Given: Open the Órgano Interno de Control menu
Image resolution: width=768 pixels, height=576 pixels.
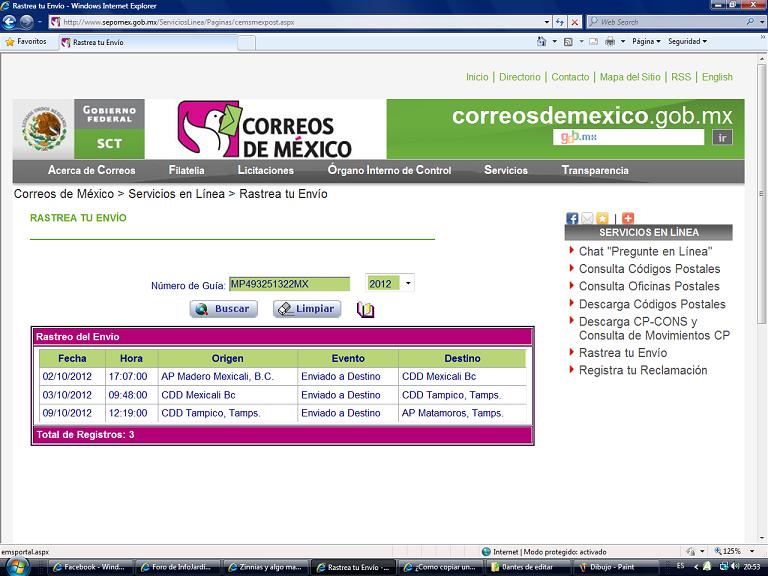Looking at the screenshot, I should coord(389,170).
